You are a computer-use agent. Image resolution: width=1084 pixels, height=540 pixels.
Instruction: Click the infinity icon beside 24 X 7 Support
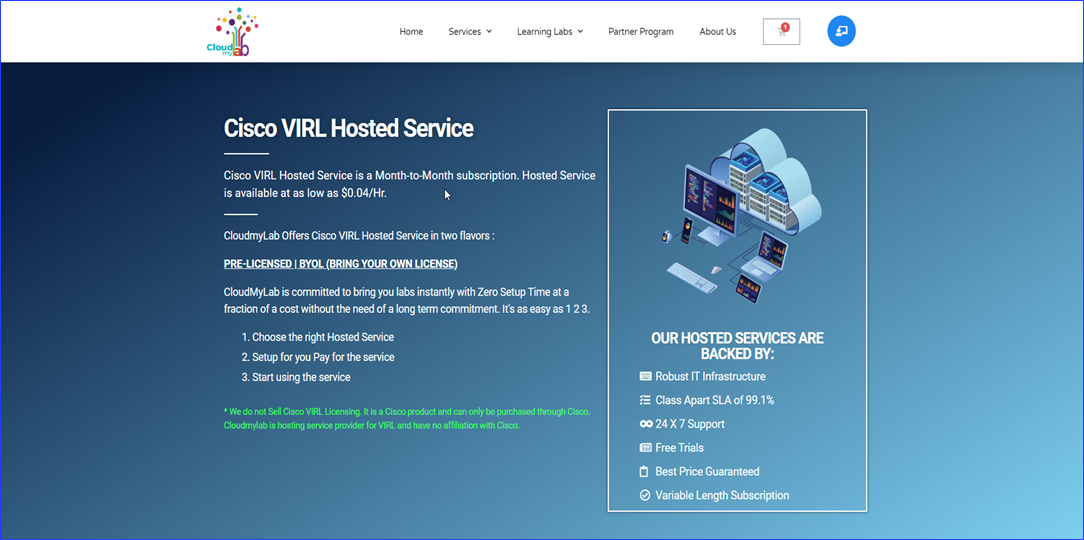click(x=646, y=424)
